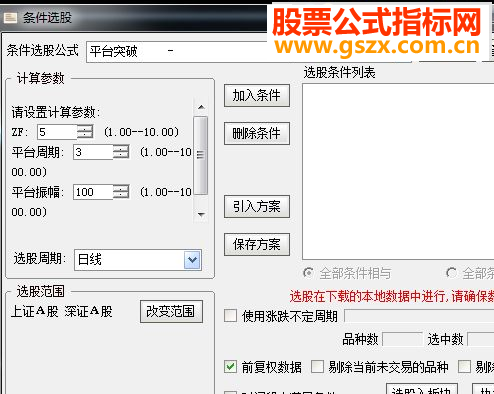The image size is (494, 394).
Task: Click the parameters scrollbar up arrow
Action: point(201,107)
